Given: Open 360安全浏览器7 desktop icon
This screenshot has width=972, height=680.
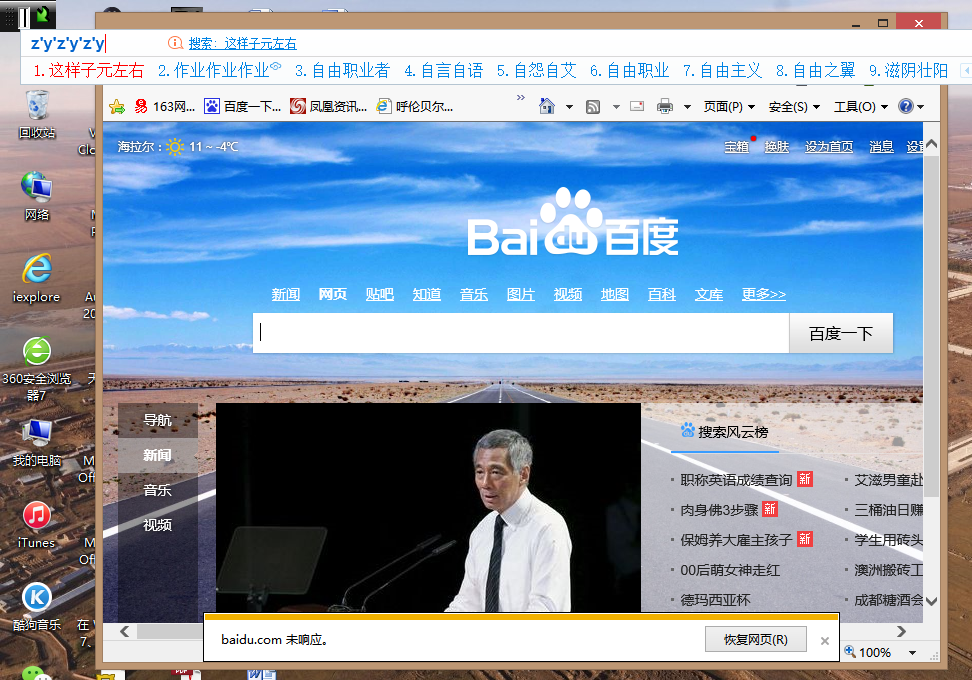Looking at the screenshot, I should pos(37,368).
